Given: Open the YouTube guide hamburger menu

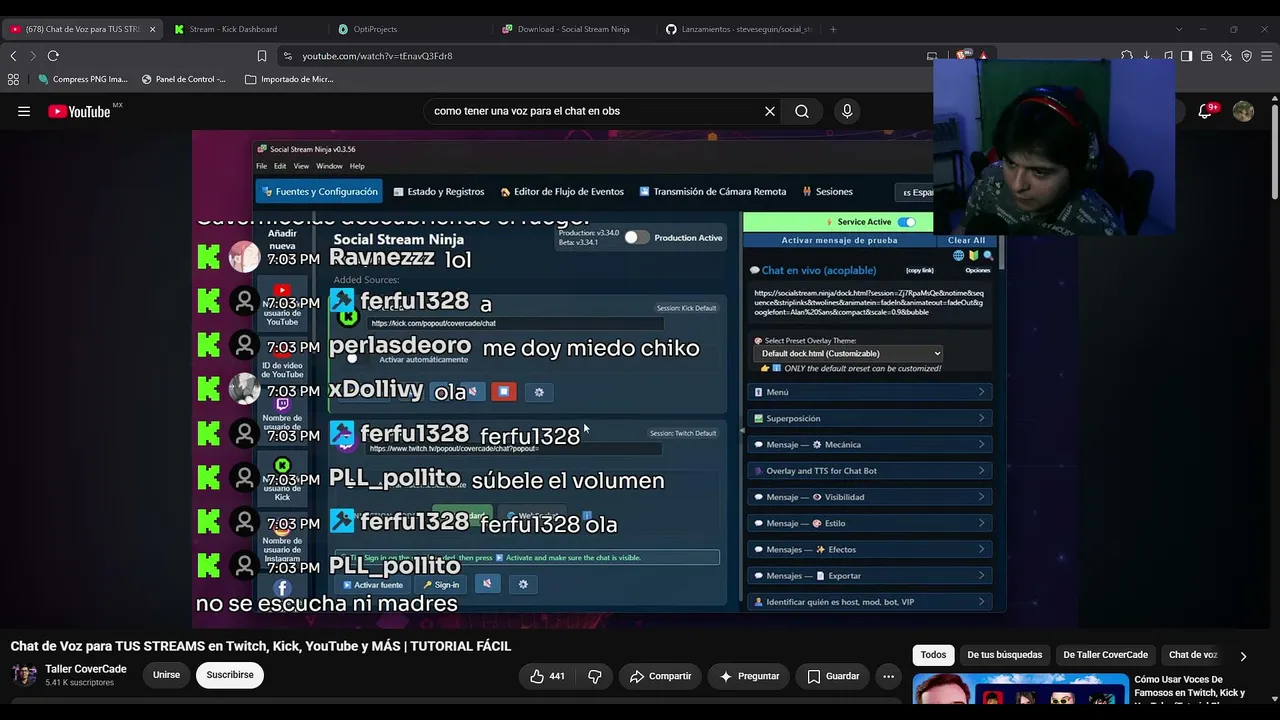Looking at the screenshot, I should tap(24, 111).
